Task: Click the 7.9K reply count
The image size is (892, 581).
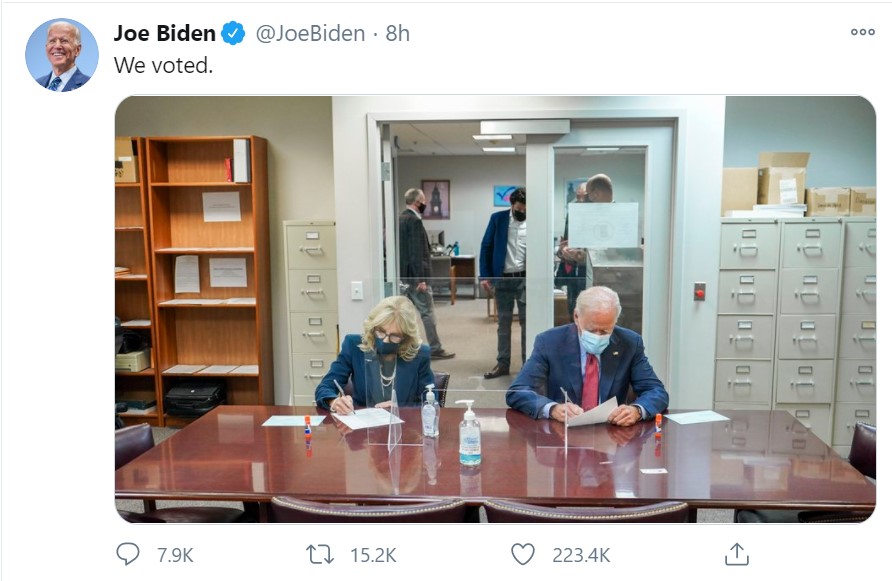Action: (175, 554)
